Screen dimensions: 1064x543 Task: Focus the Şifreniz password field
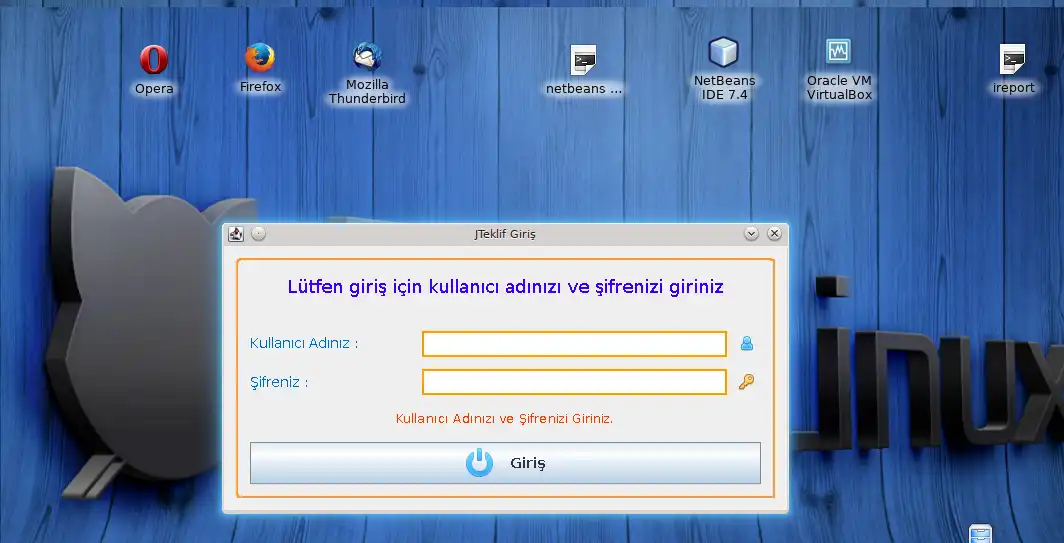tap(574, 382)
